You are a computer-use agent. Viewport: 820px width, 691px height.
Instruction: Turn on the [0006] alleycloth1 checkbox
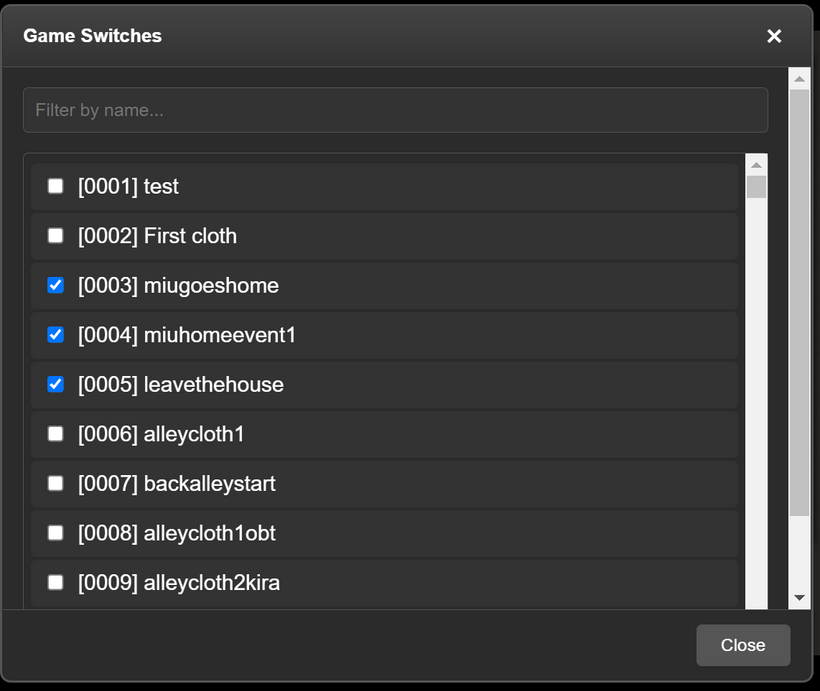(x=56, y=434)
